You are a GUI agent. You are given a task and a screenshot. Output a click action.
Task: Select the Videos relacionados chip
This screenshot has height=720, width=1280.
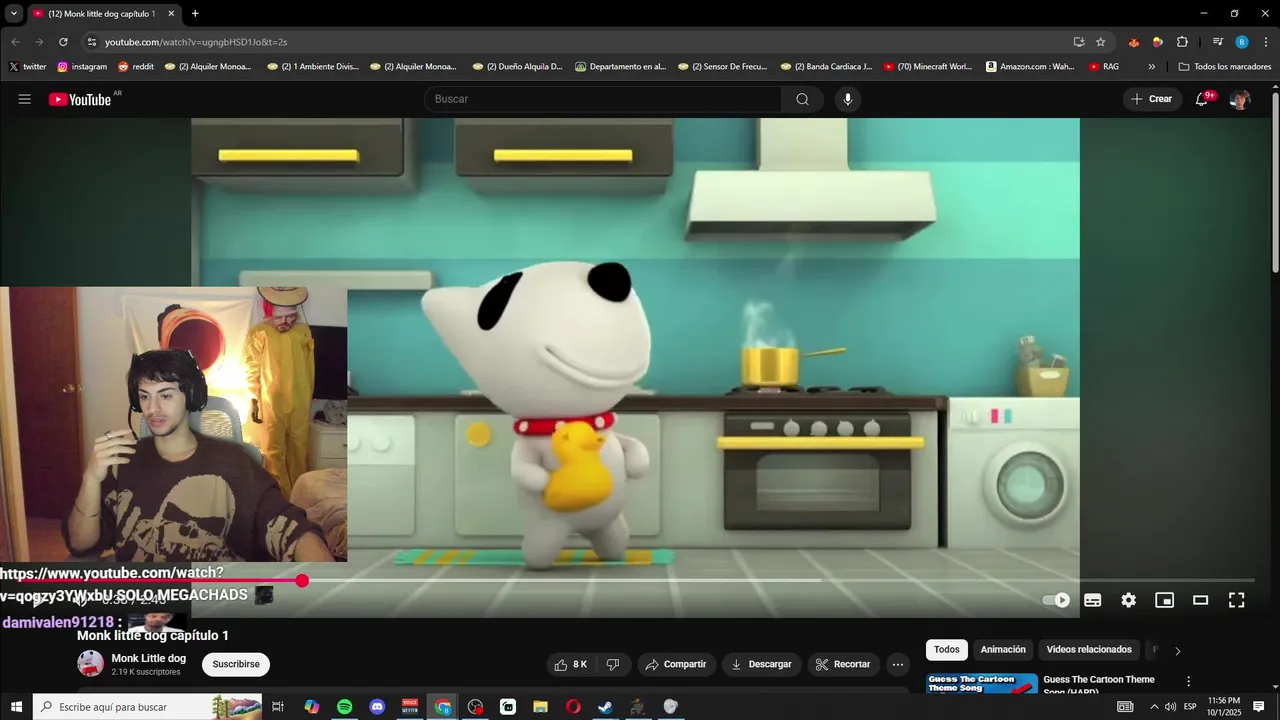point(1089,650)
